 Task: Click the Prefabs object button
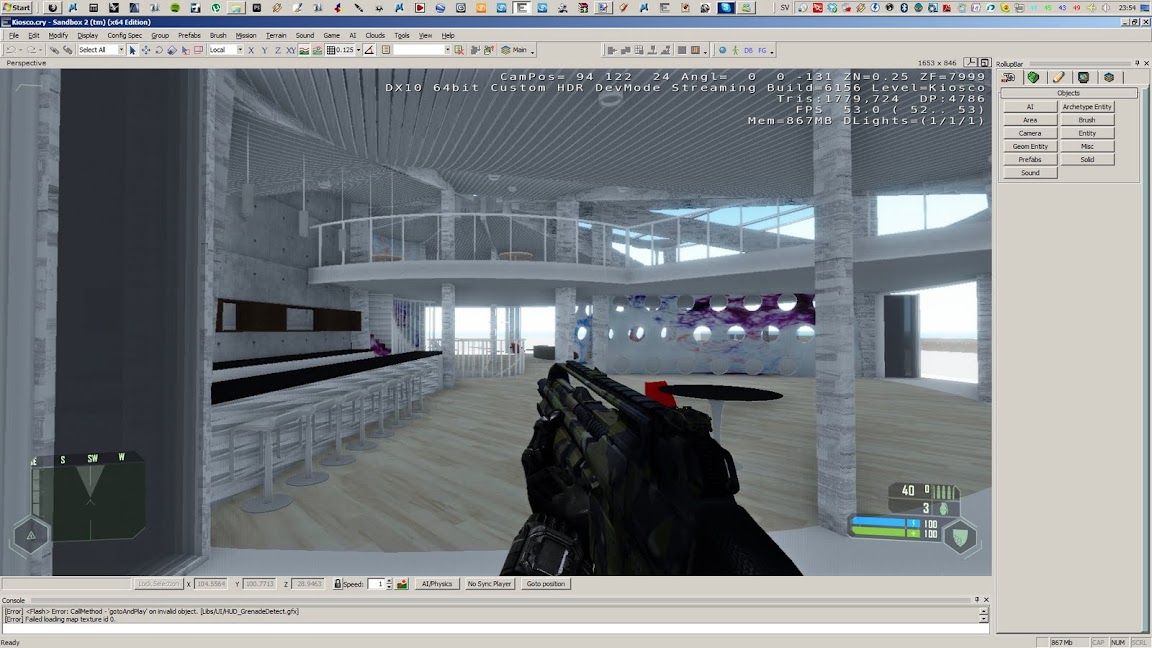[1030, 159]
